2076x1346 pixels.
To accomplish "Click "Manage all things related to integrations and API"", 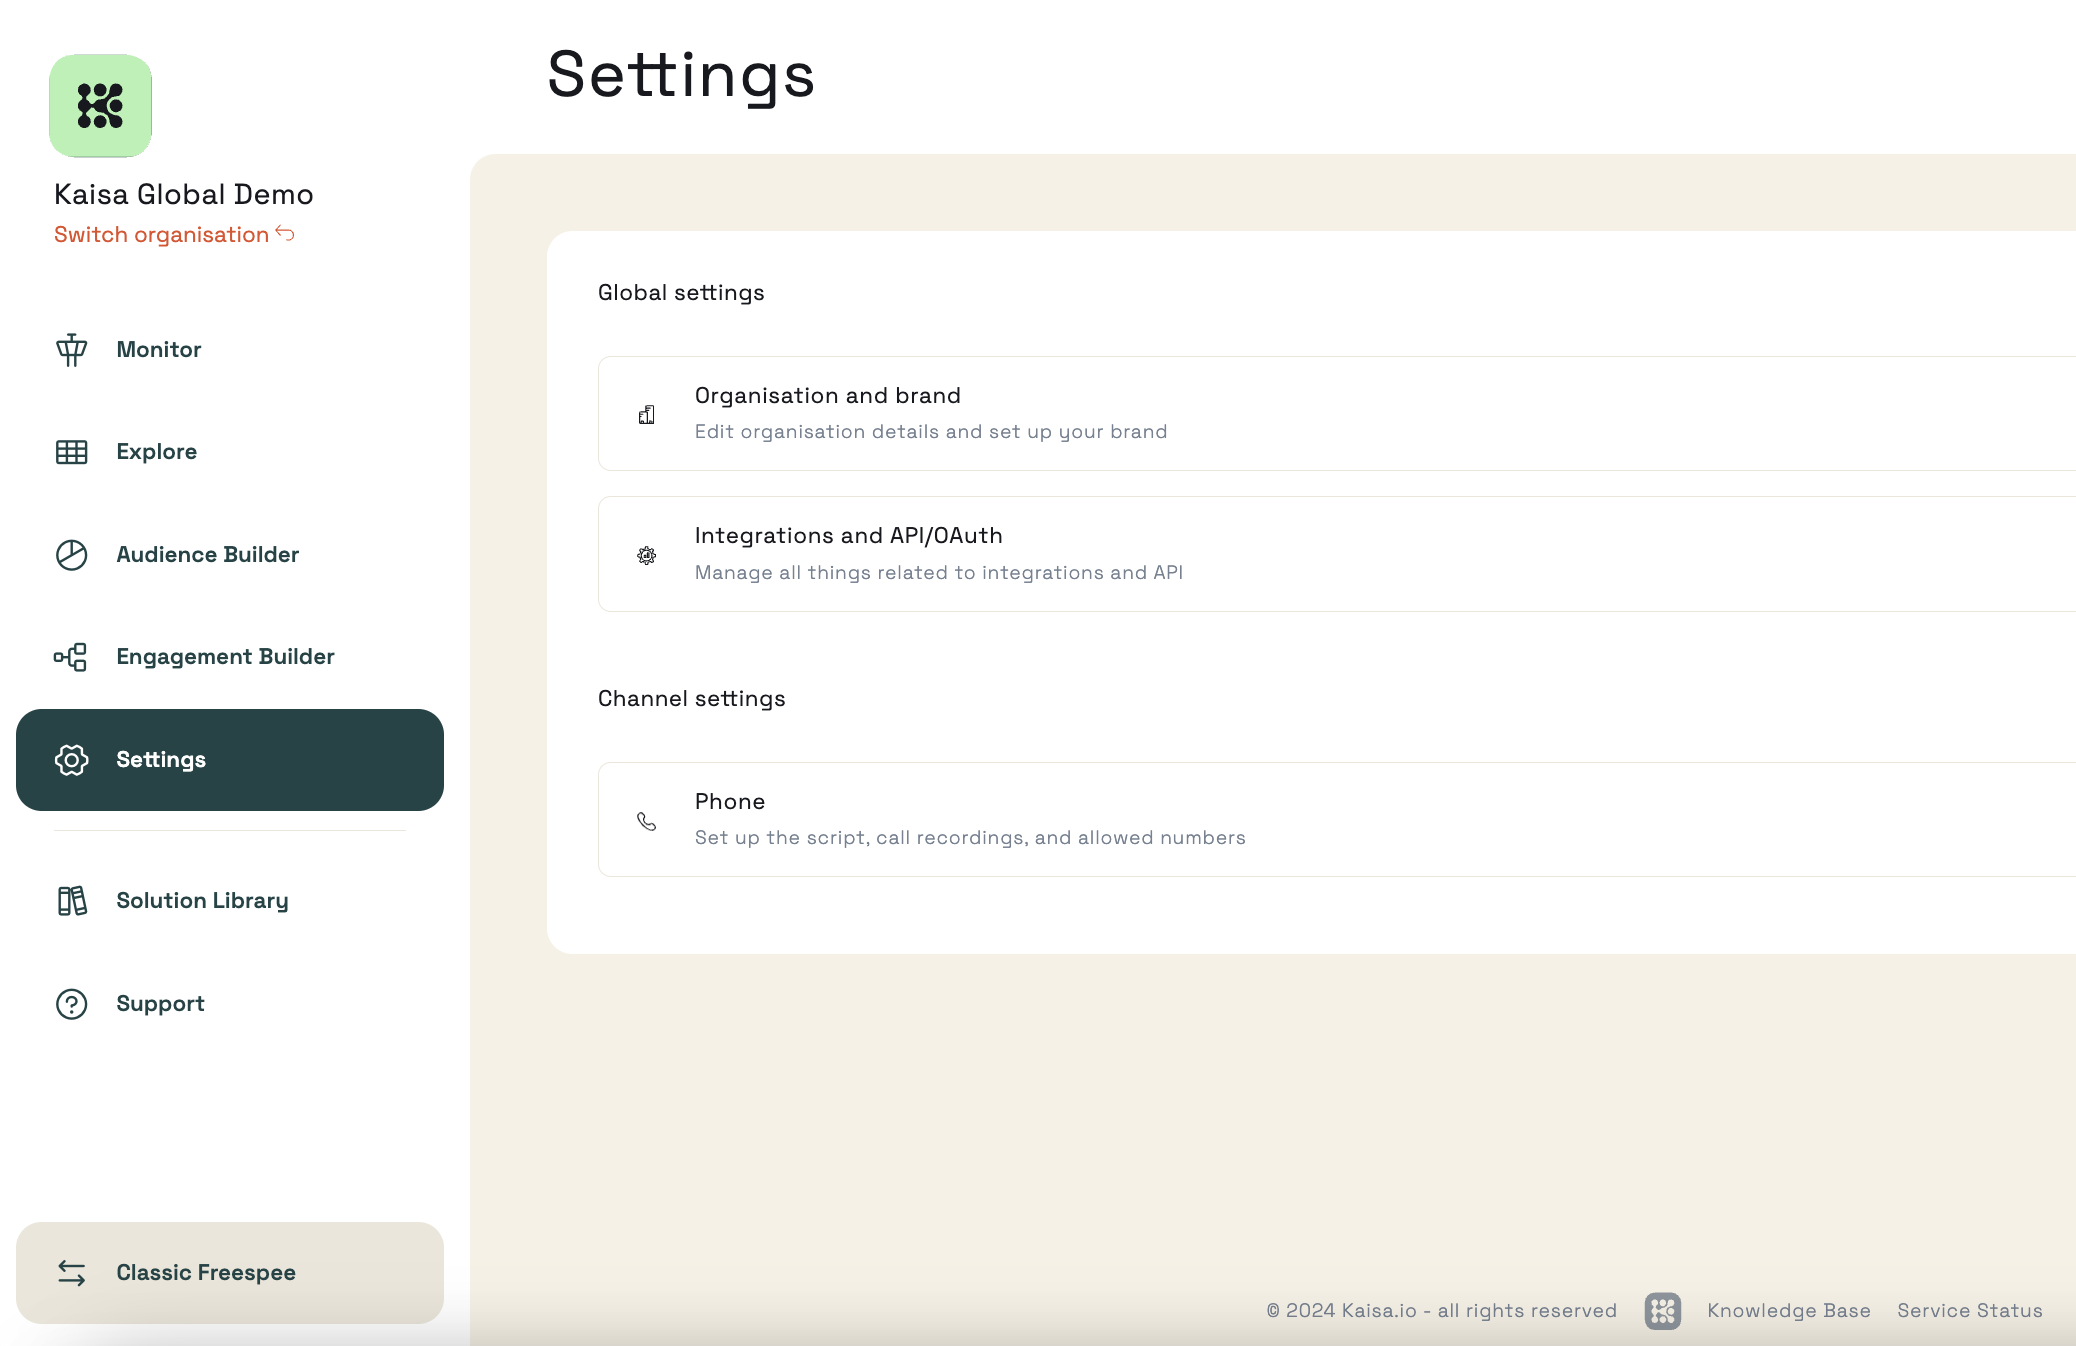I will point(939,573).
